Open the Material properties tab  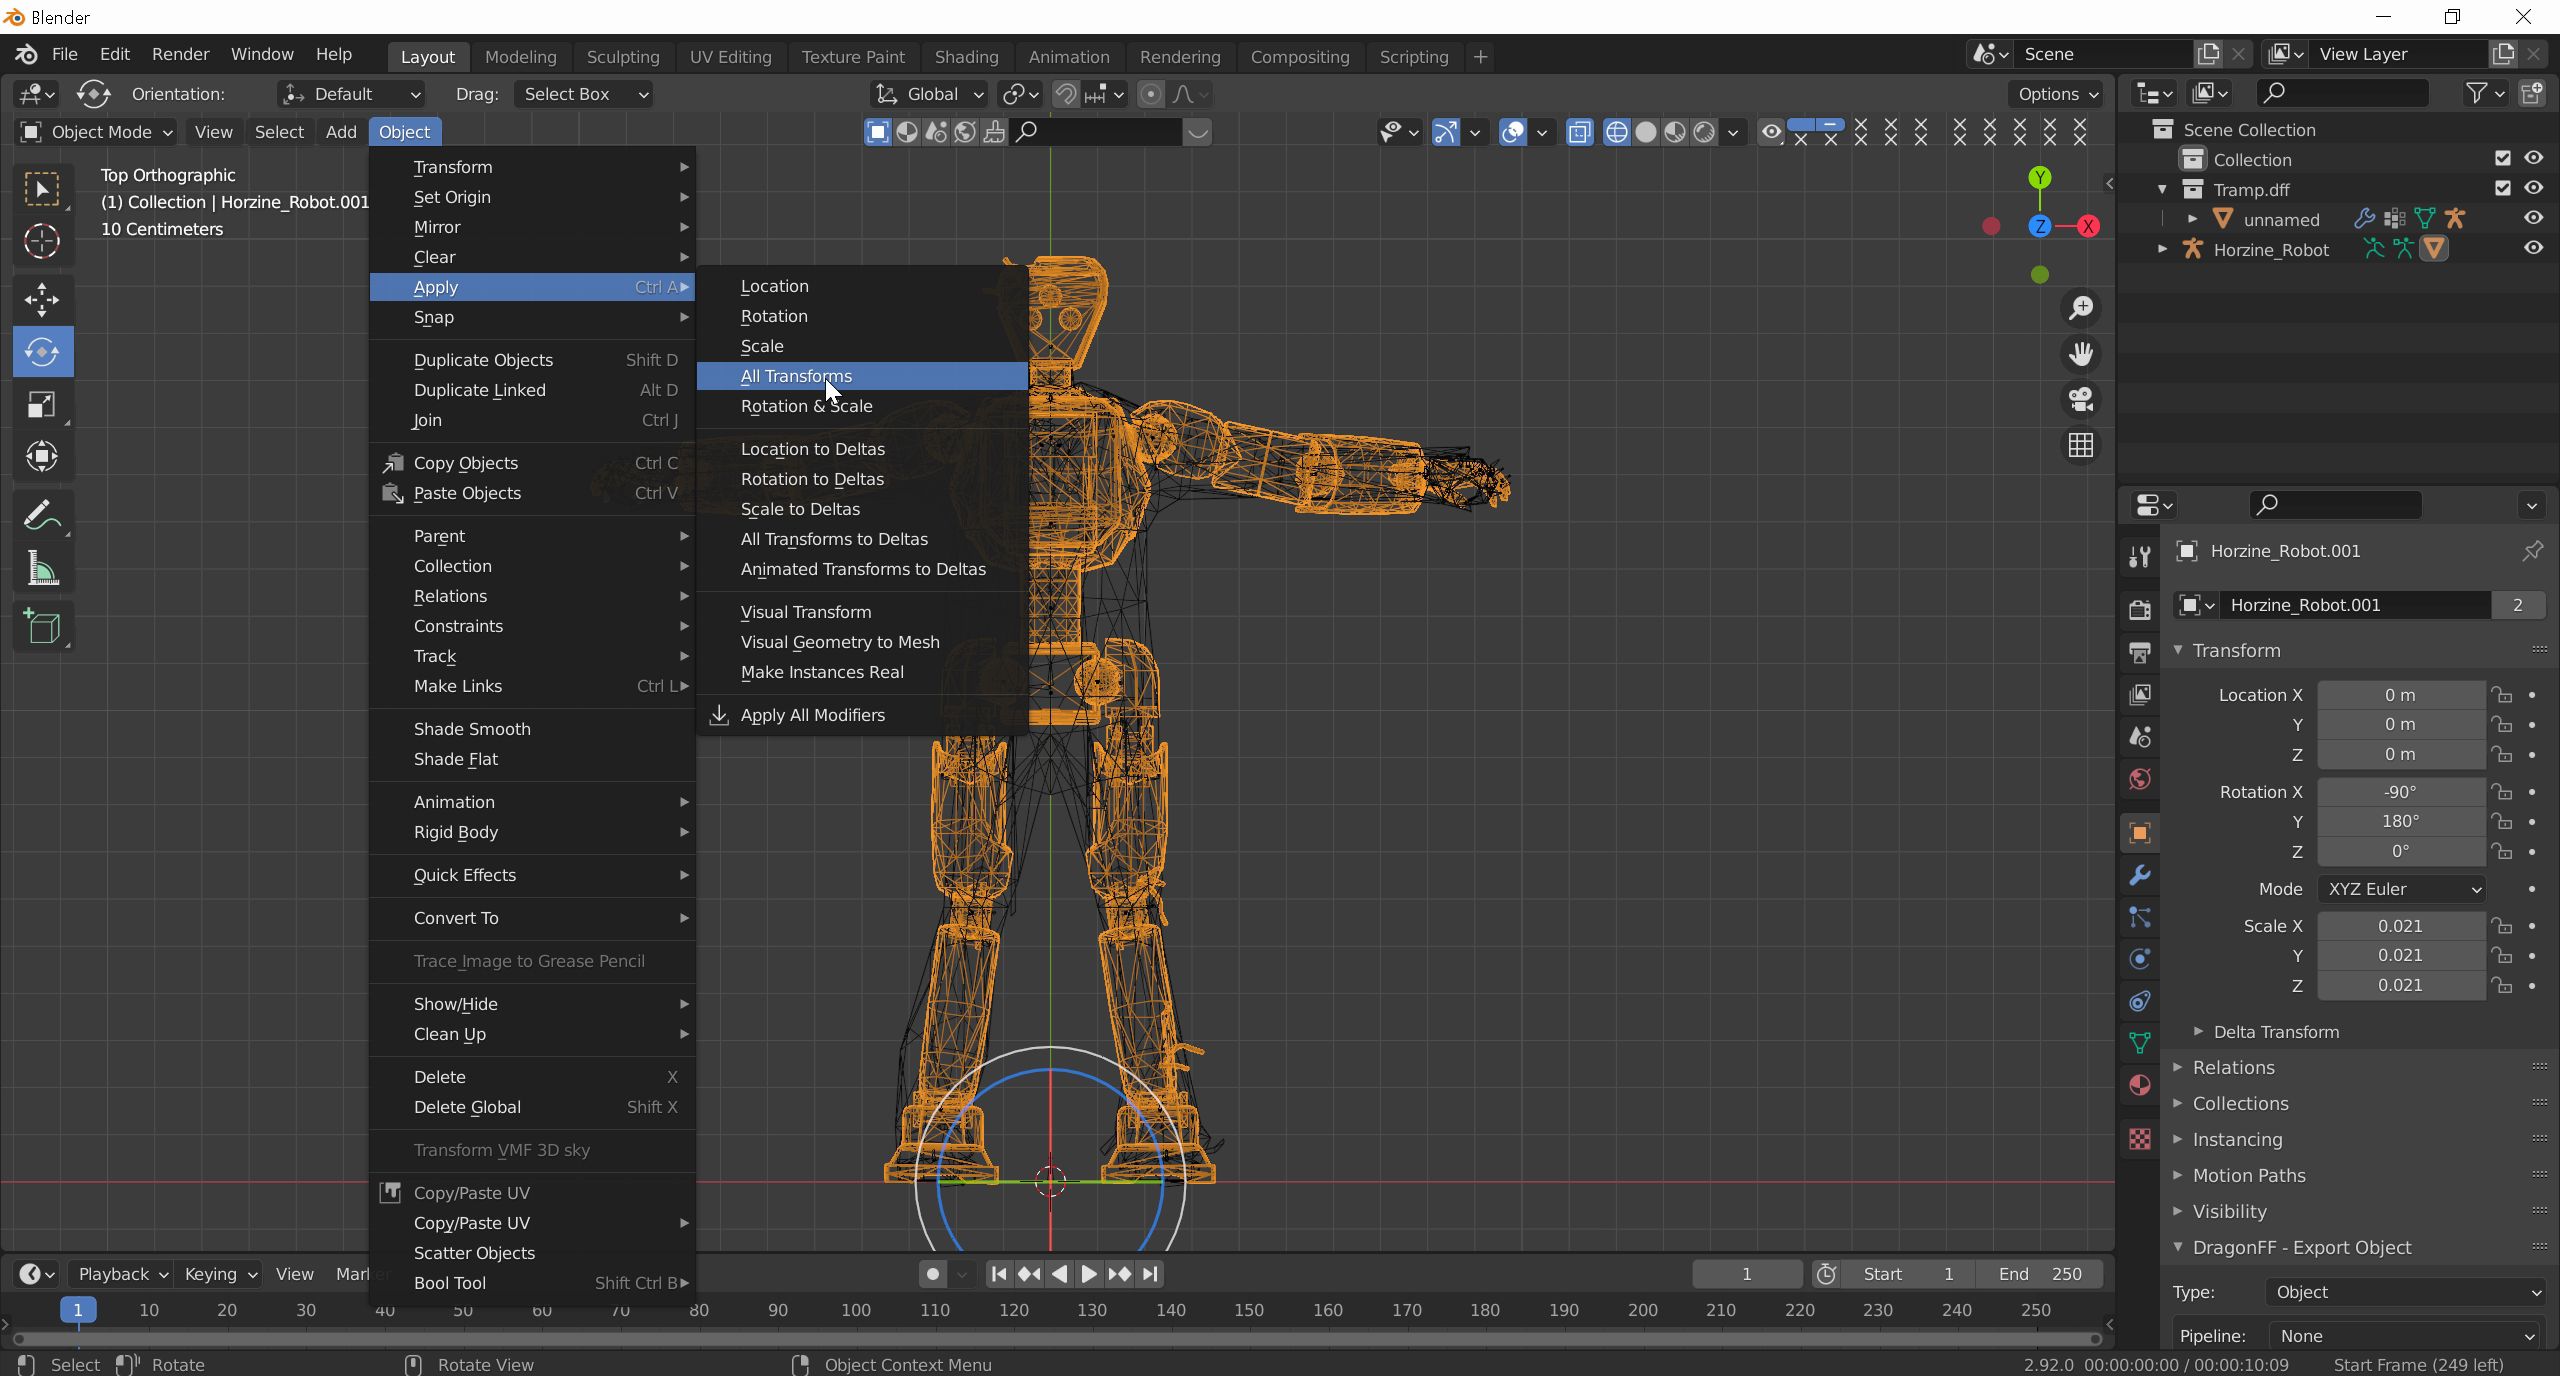coord(2139,1086)
